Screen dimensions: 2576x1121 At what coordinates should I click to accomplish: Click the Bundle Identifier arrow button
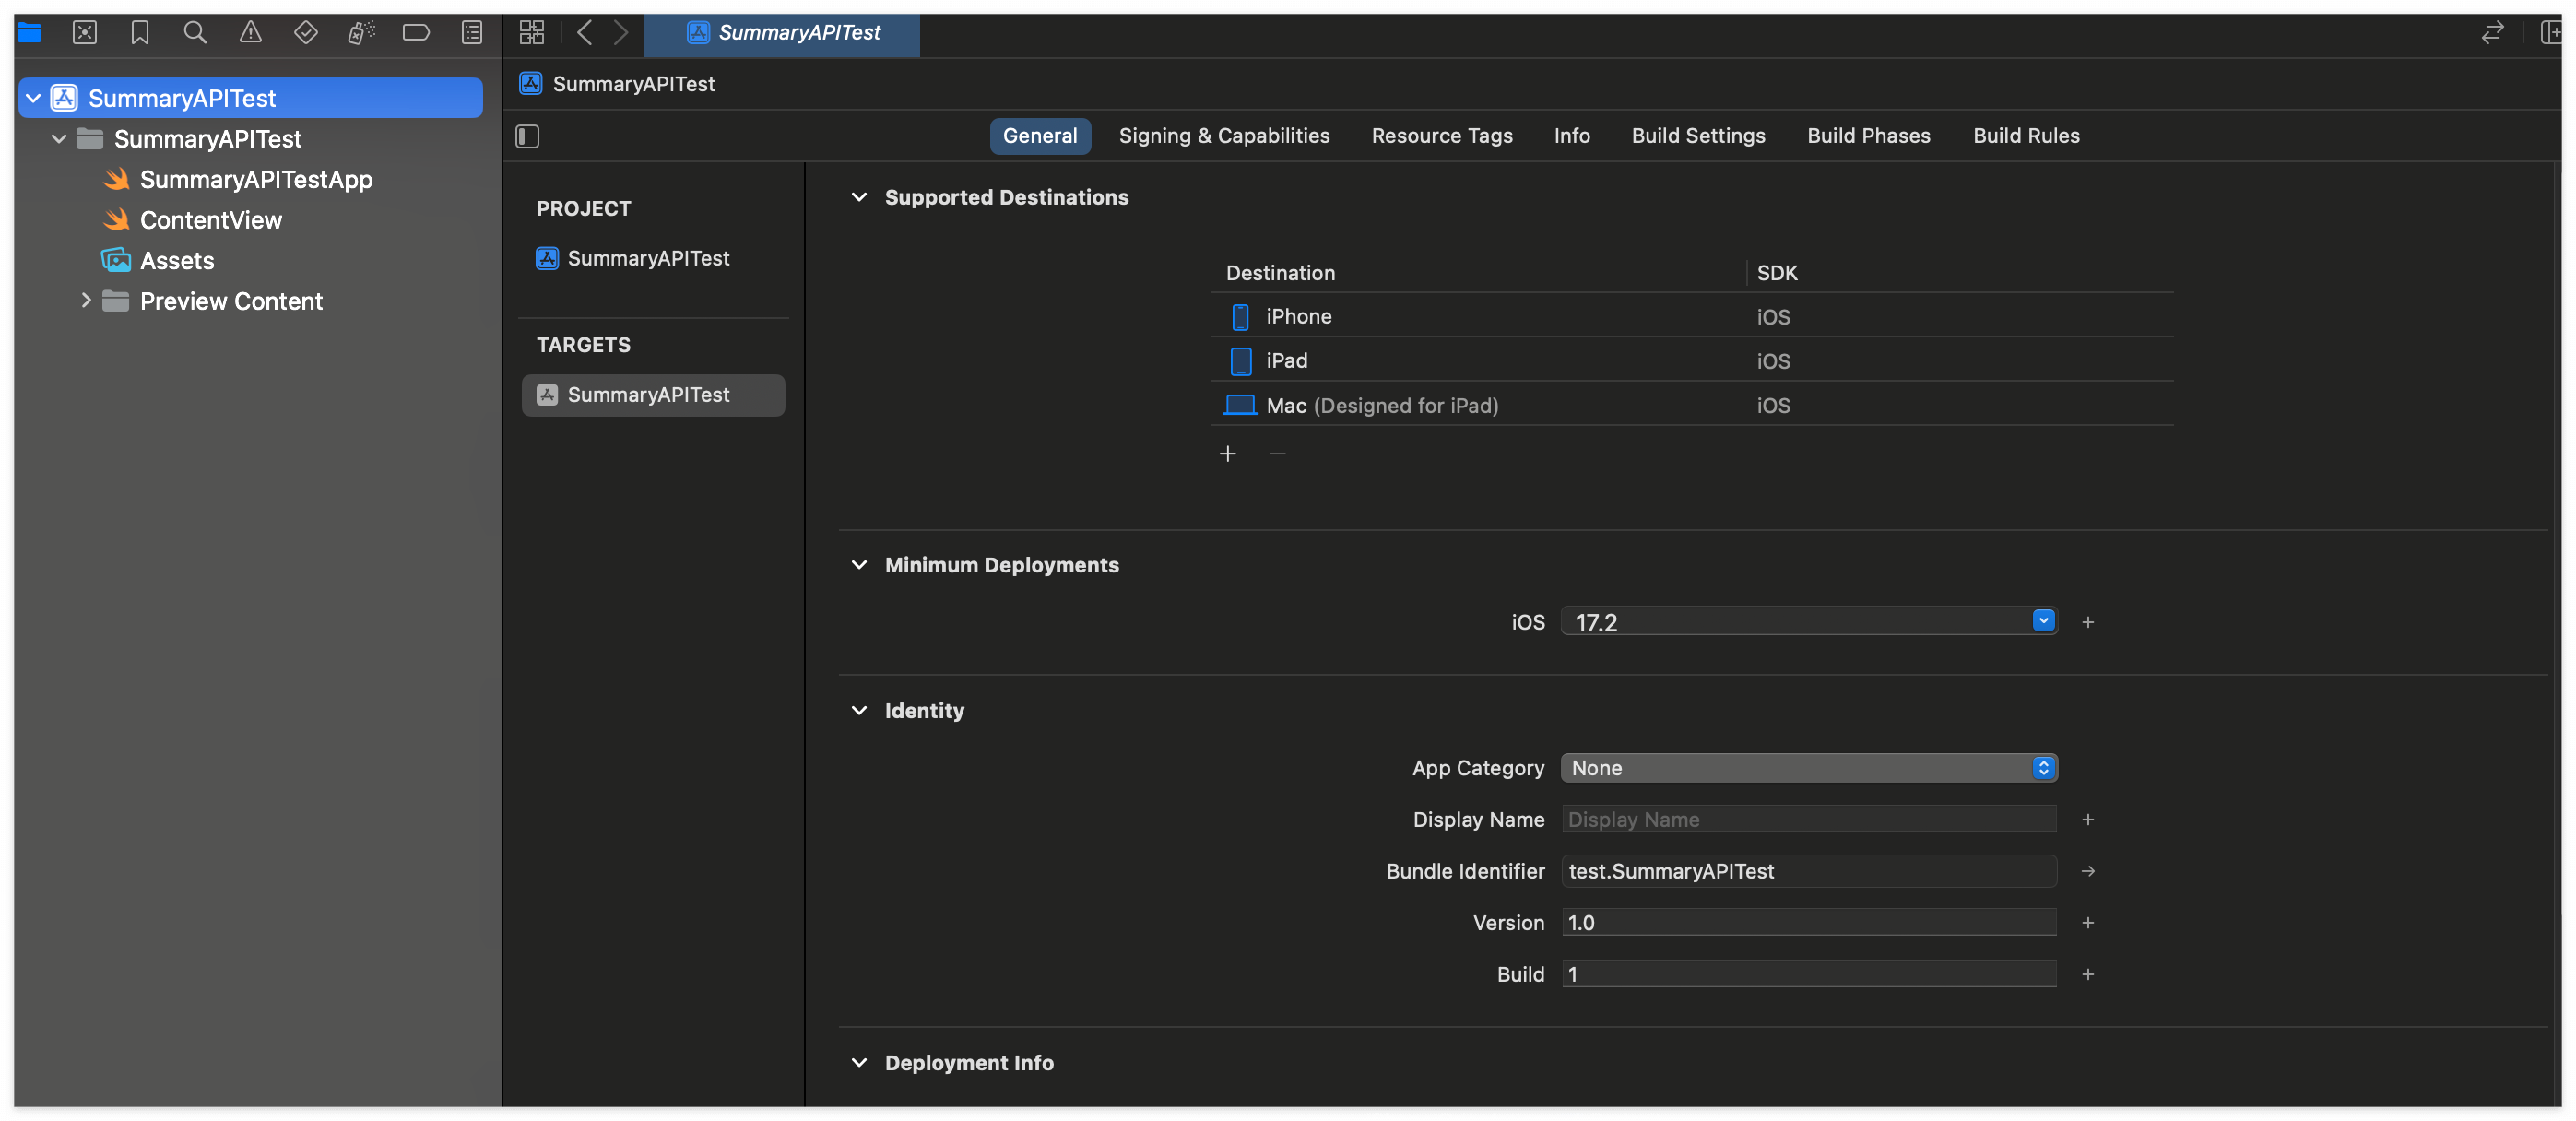pos(2088,871)
